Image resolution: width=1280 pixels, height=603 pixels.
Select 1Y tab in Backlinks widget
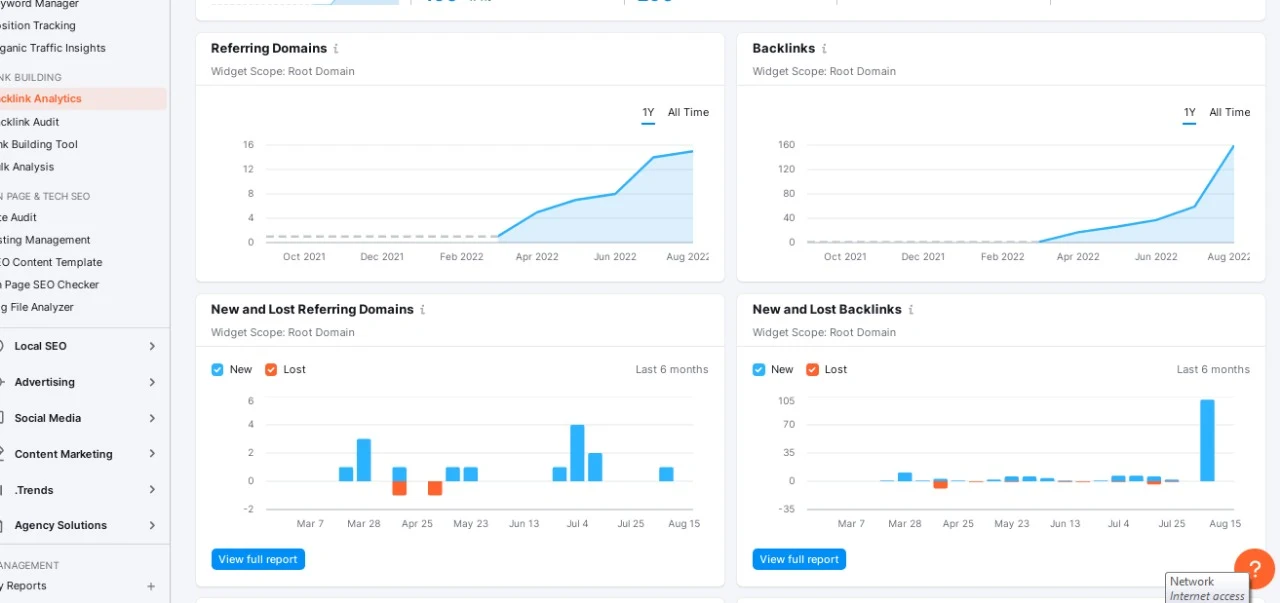[x=1189, y=112]
